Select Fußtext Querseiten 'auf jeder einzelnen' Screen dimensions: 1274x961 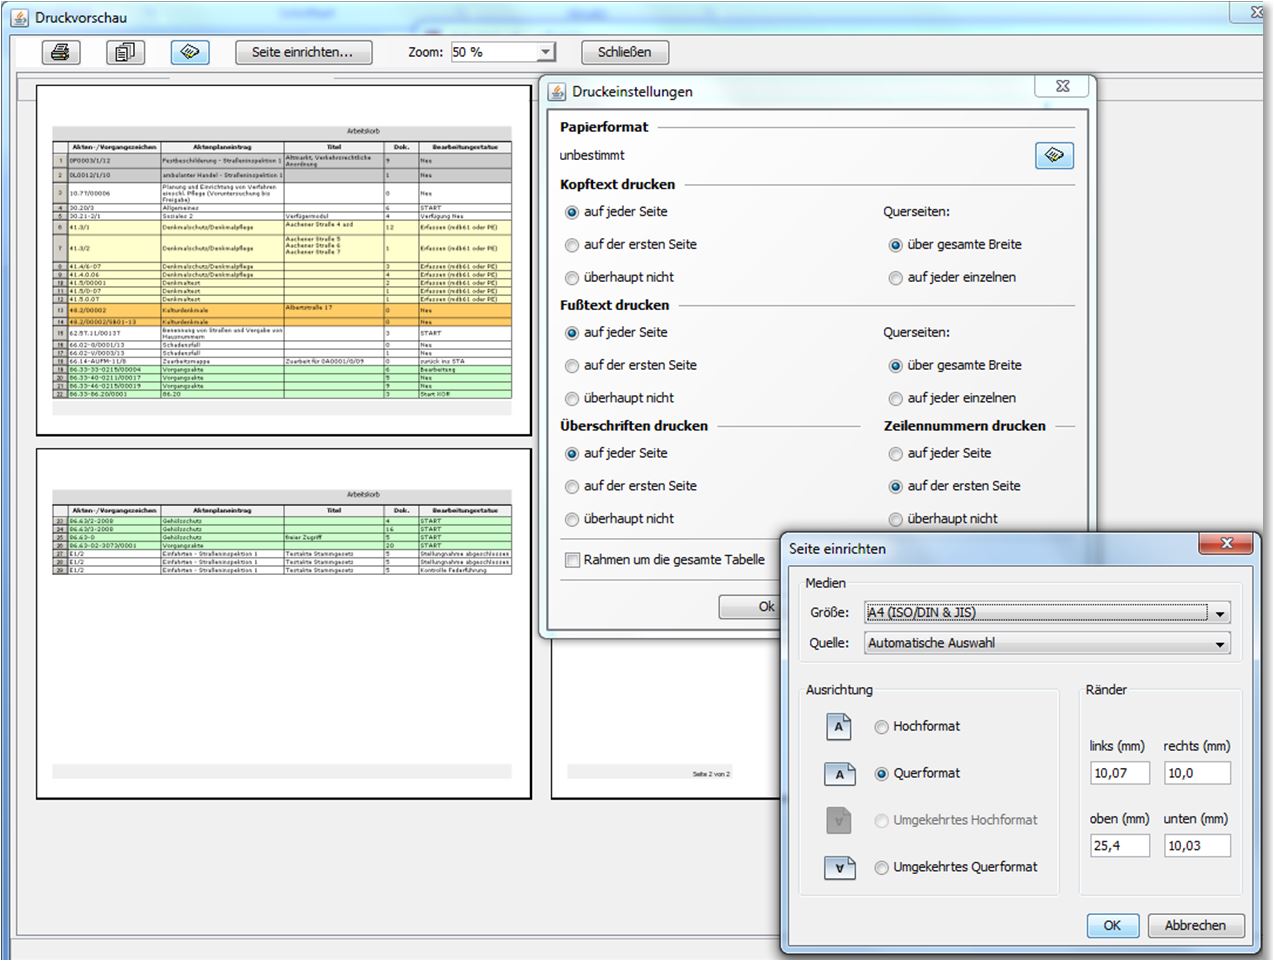pyautogui.click(x=896, y=399)
